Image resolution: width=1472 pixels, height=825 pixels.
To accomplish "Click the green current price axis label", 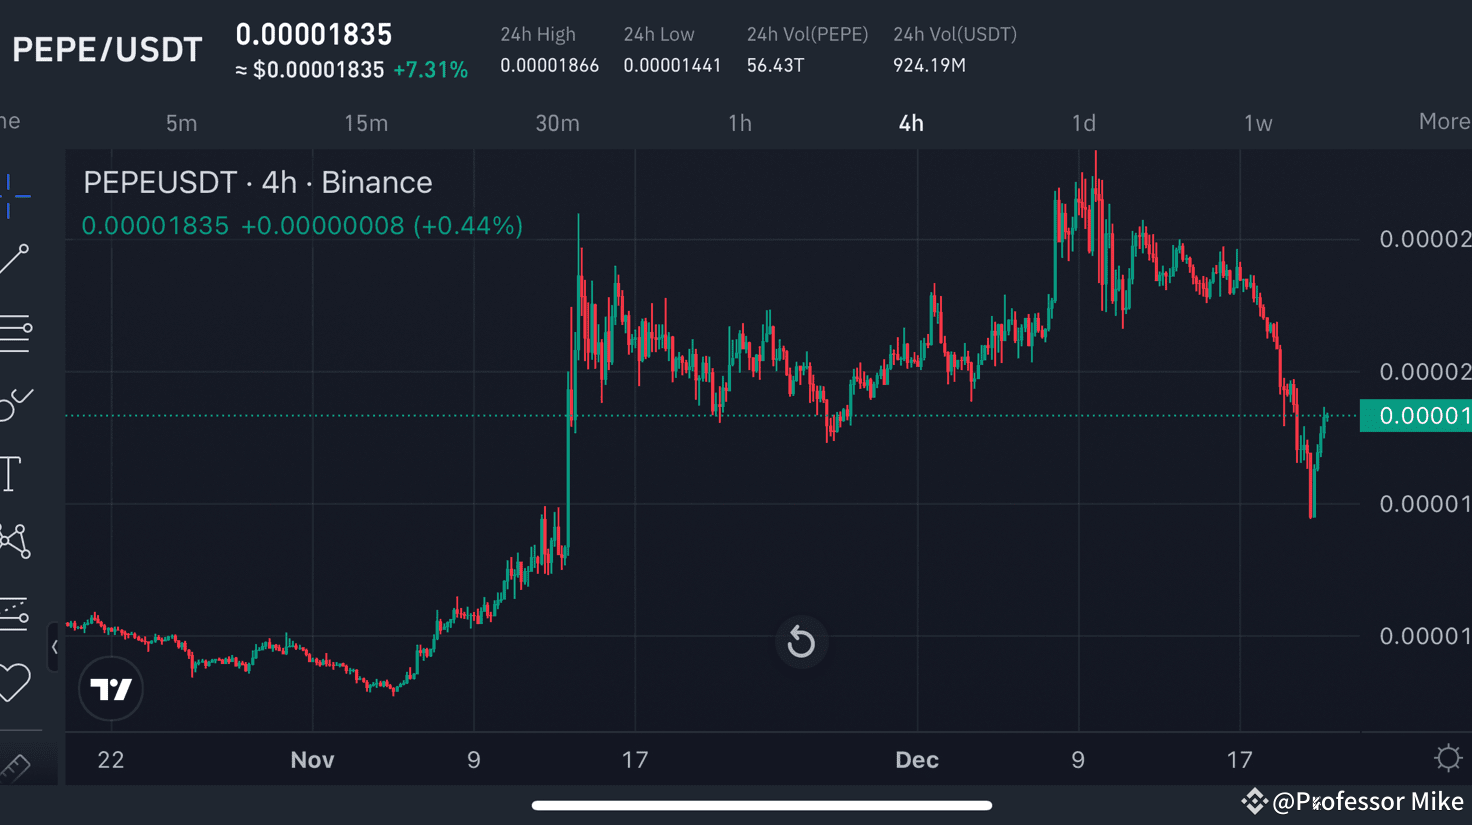I will (x=1416, y=415).
